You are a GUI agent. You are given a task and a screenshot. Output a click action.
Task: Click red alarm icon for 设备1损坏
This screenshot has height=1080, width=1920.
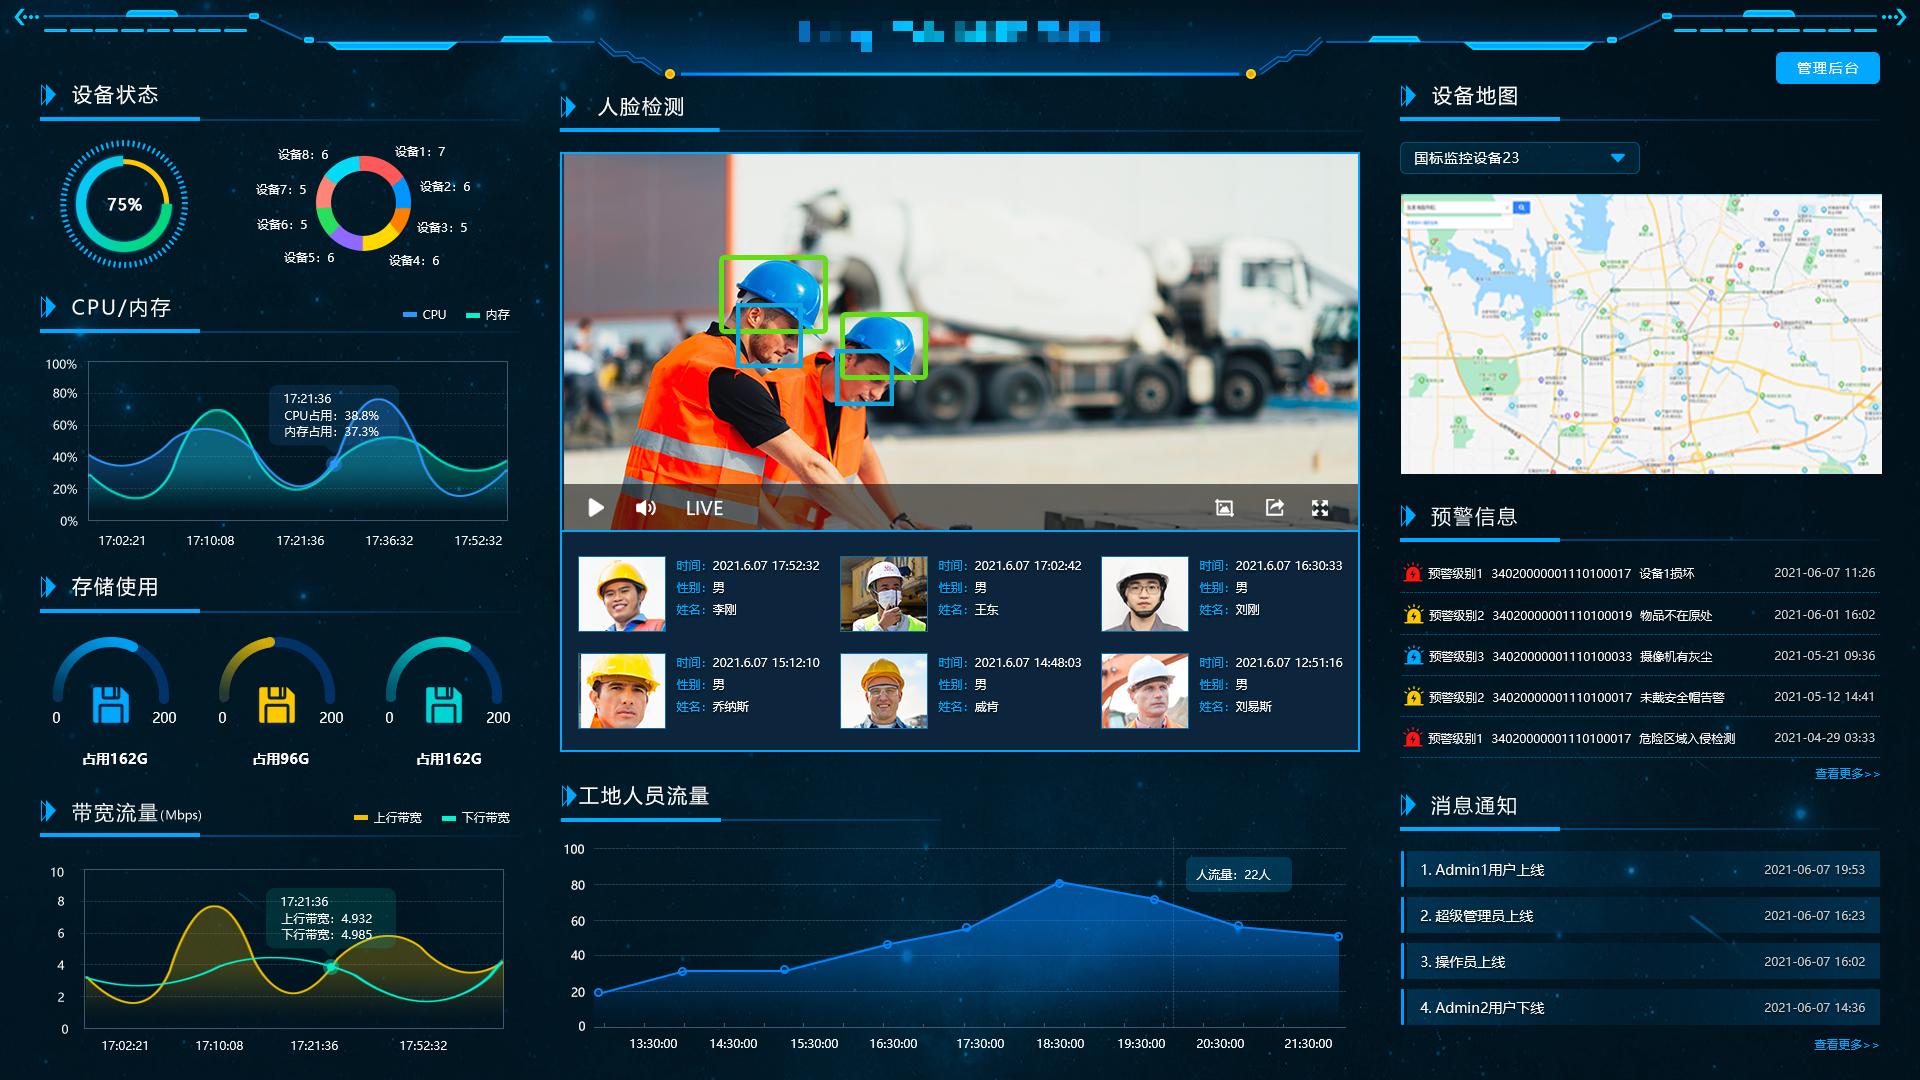point(1412,573)
